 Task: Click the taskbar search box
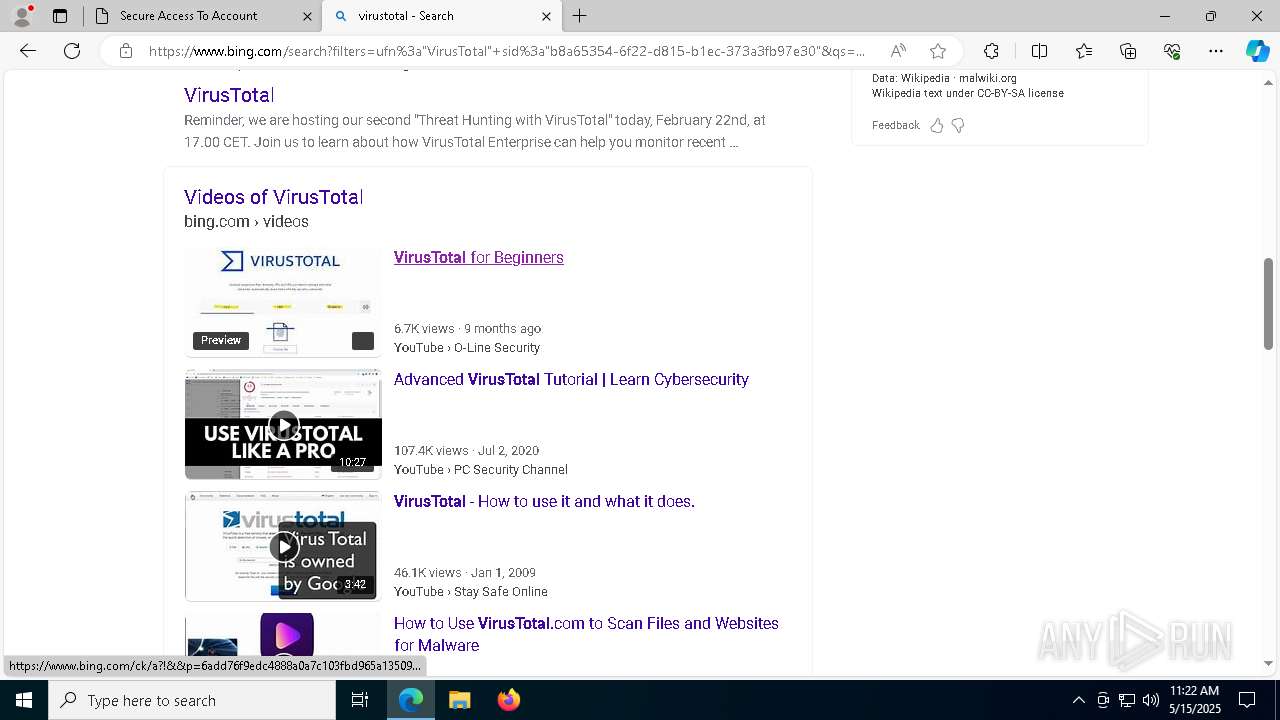192,700
